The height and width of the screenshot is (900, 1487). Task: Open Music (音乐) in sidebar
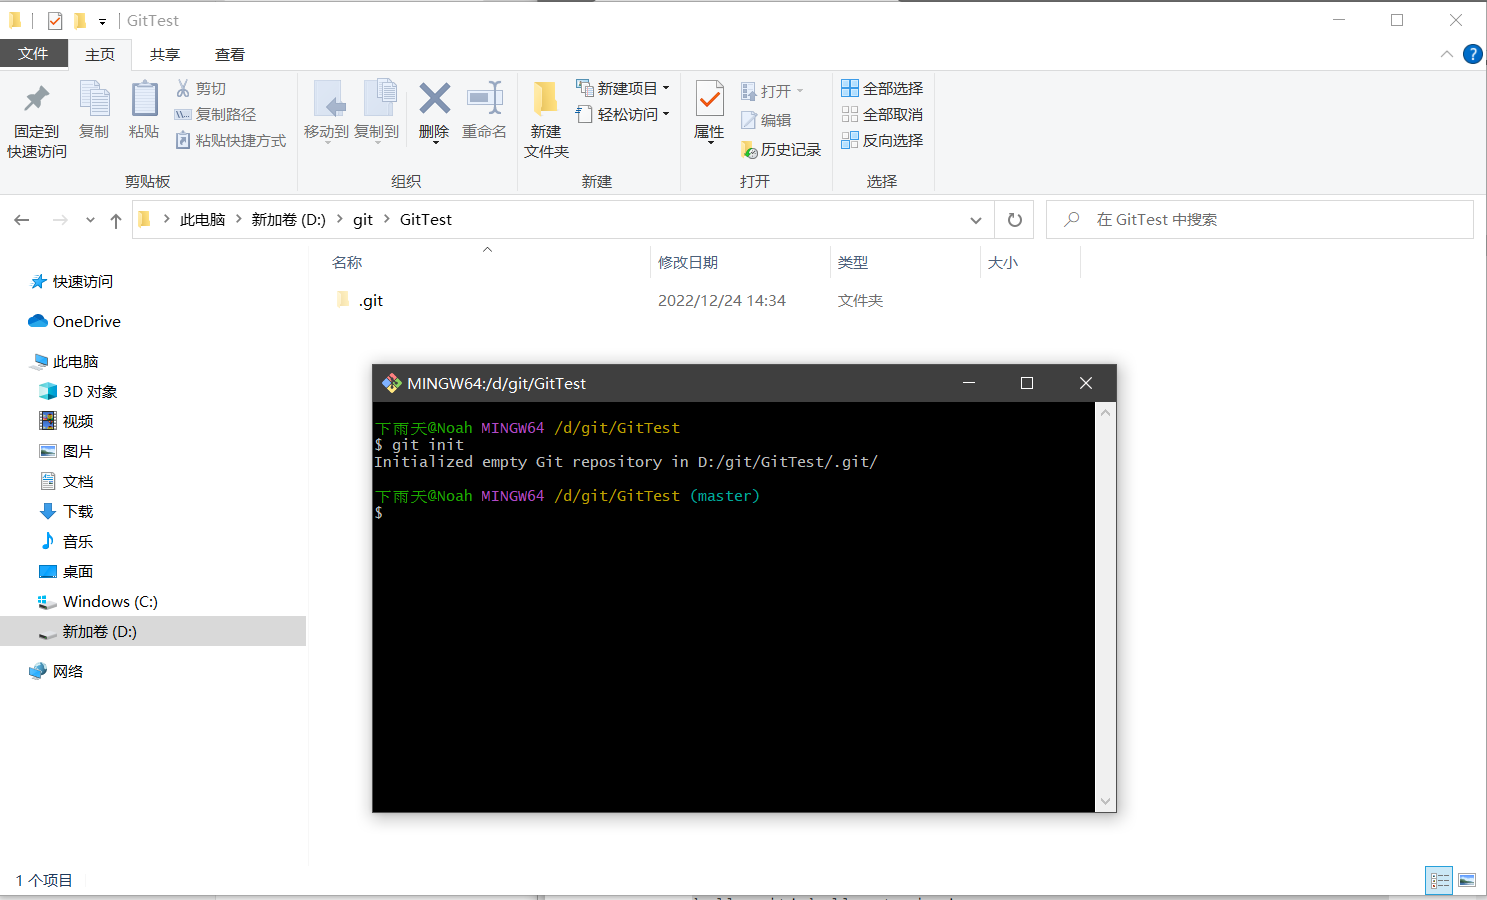77,542
